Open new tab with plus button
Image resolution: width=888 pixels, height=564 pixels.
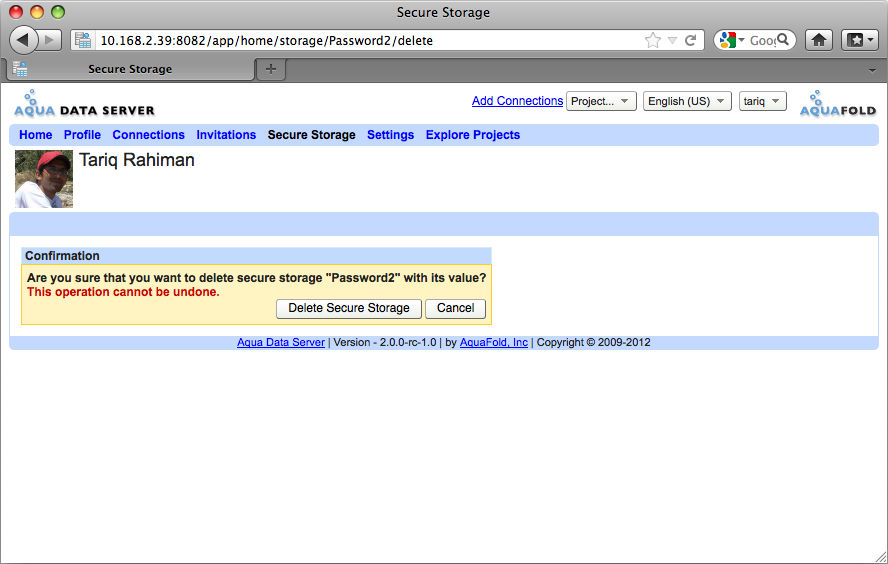click(x=271, y=69)
